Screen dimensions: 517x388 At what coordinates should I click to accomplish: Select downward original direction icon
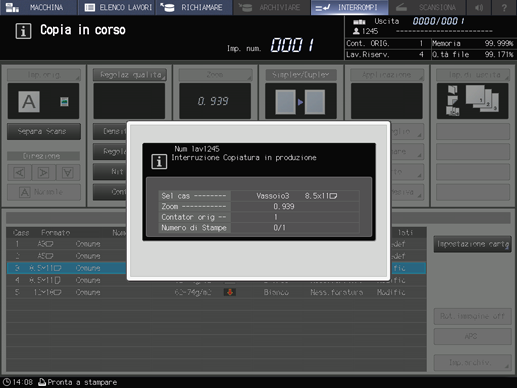tap(68, 172)
